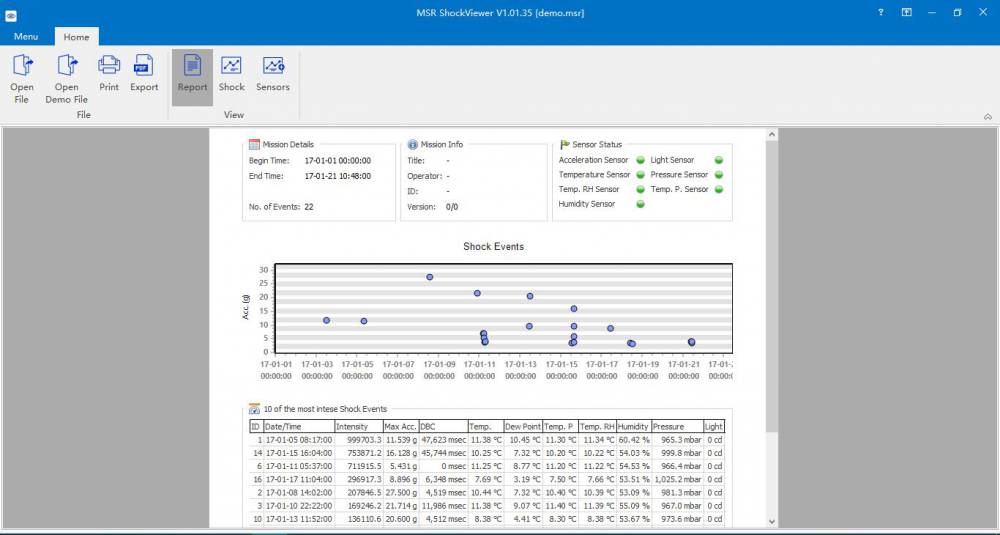Click the Temp. RH Sensor green indicator
The image size is (1000, 535).
(640, 189)
